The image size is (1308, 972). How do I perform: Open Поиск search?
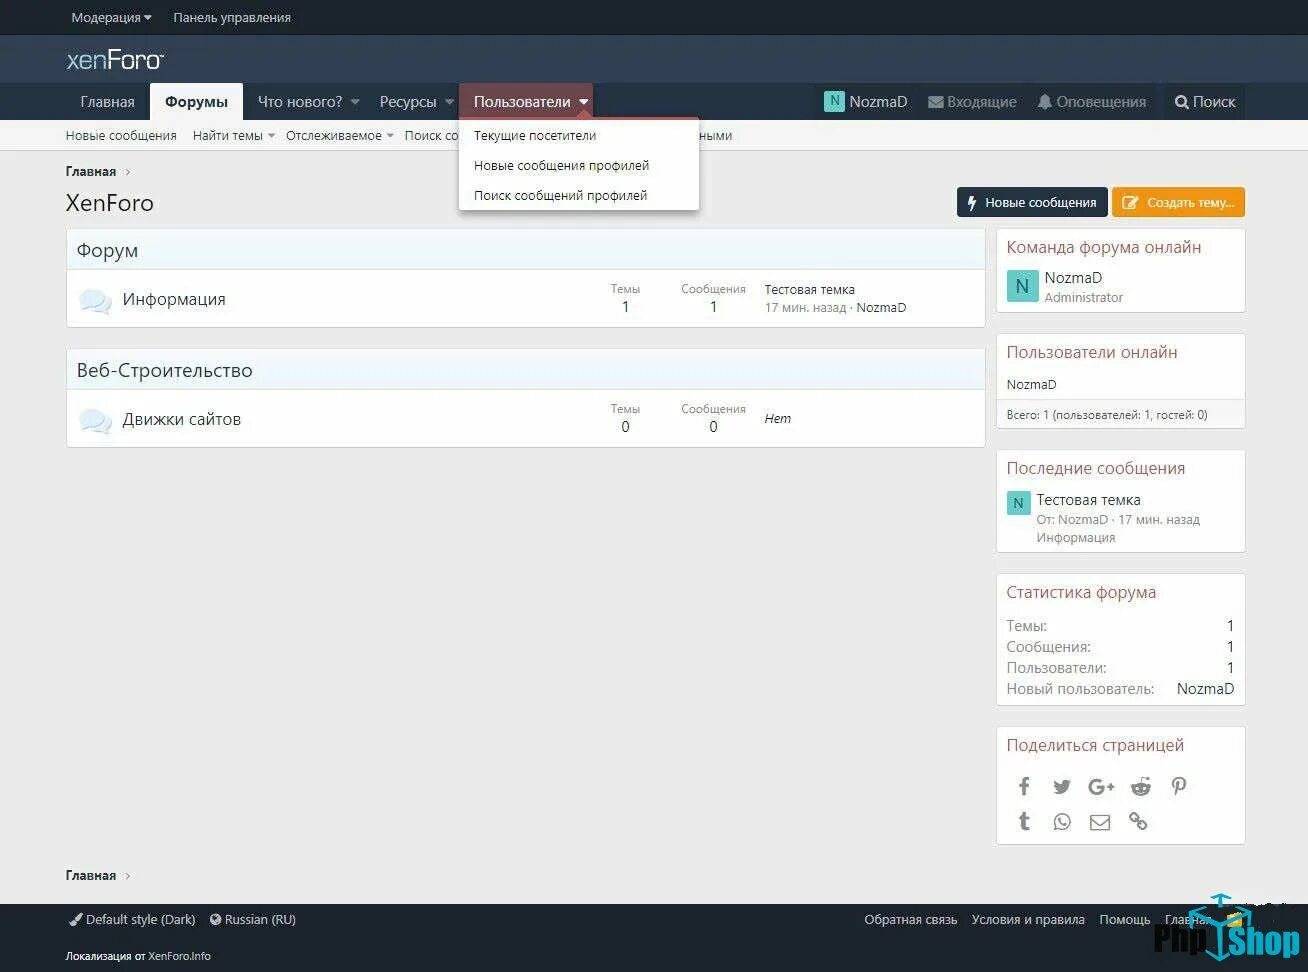coord(1205,102)
